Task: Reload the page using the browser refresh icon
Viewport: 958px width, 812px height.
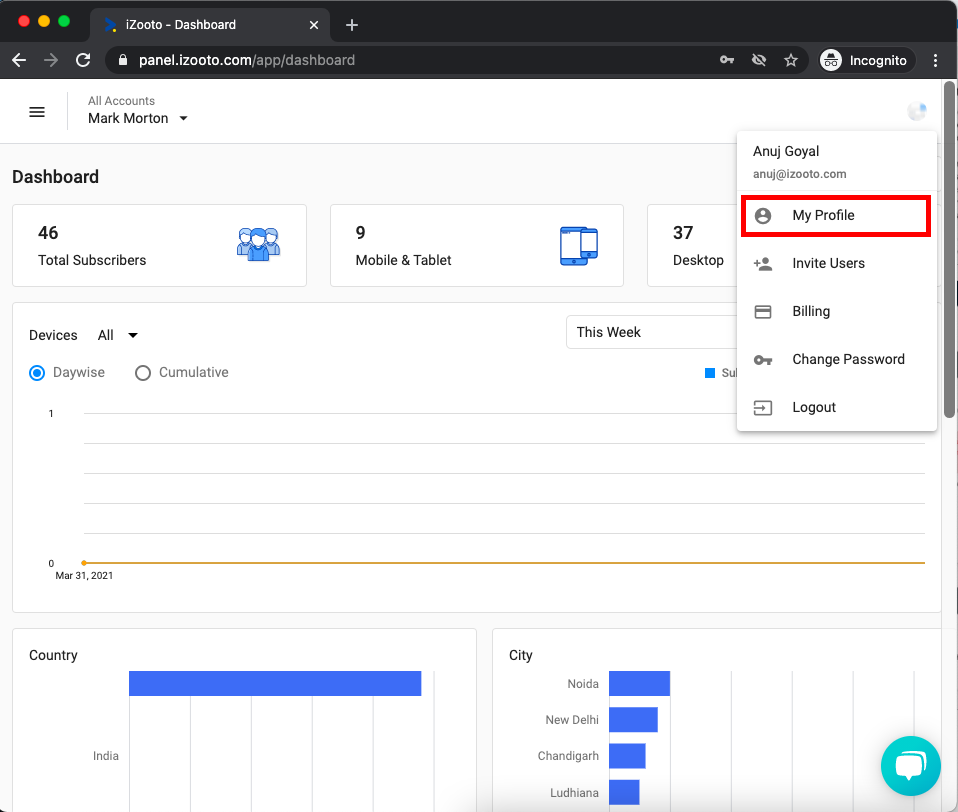Action: coord(83,60)
